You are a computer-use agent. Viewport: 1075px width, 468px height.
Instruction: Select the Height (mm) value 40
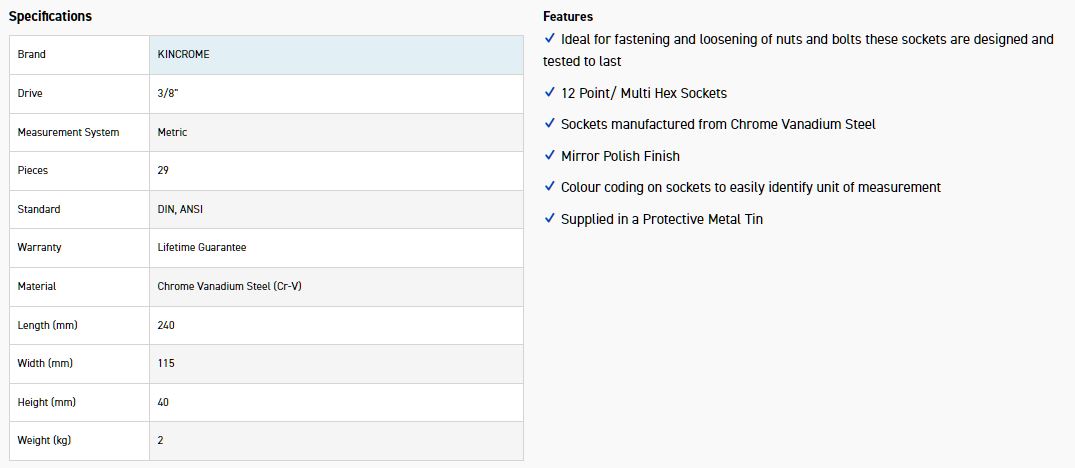163,402
